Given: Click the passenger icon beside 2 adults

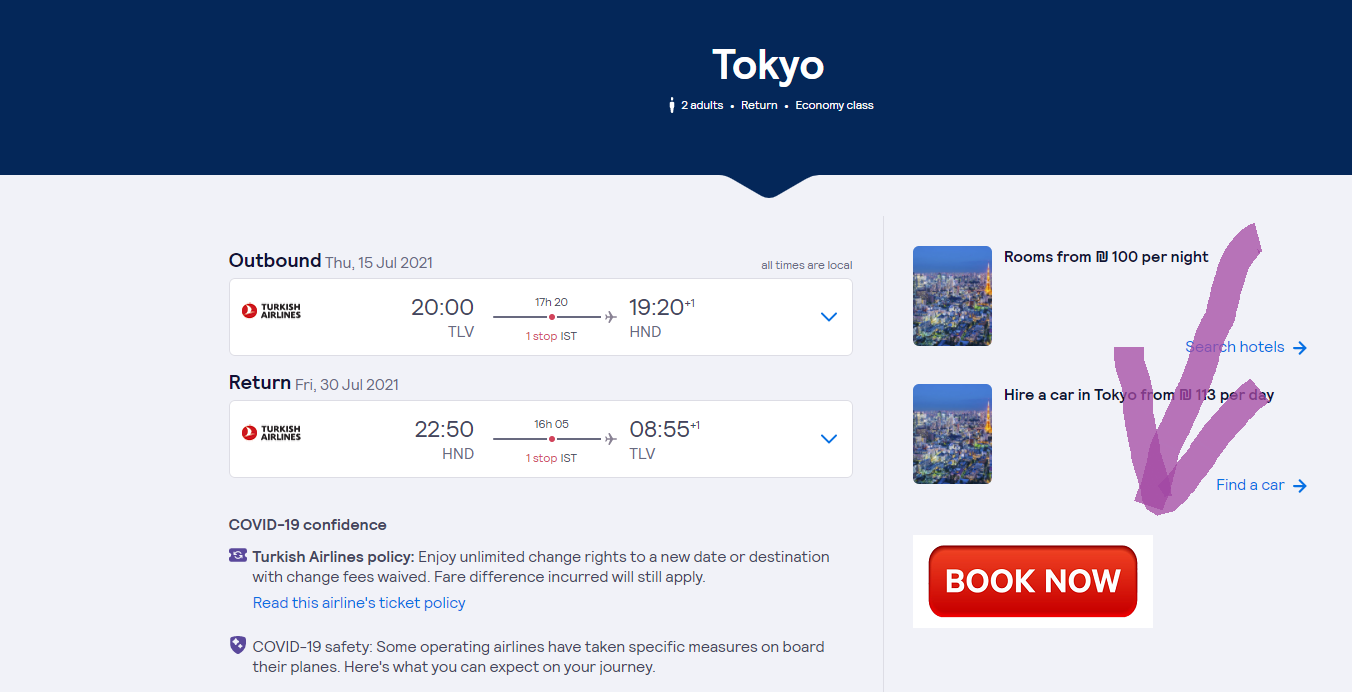Looking at the screenshot, I should 672,105.
